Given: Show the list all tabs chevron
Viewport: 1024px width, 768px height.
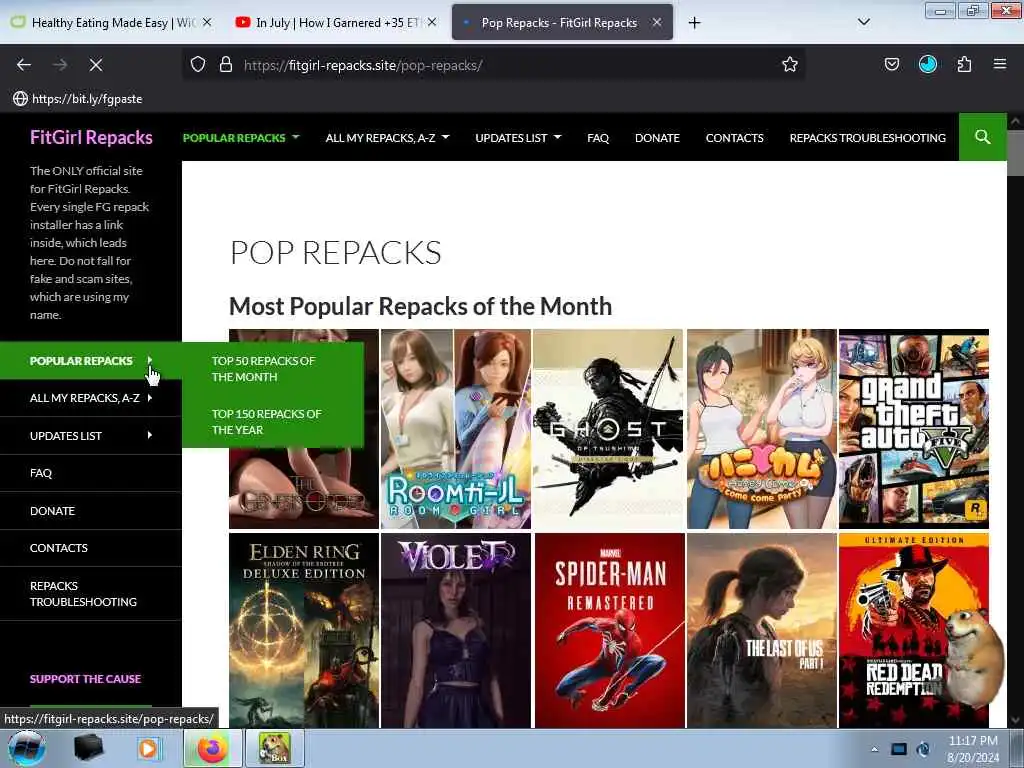Looking at the screenshot, I should point(863,22).
